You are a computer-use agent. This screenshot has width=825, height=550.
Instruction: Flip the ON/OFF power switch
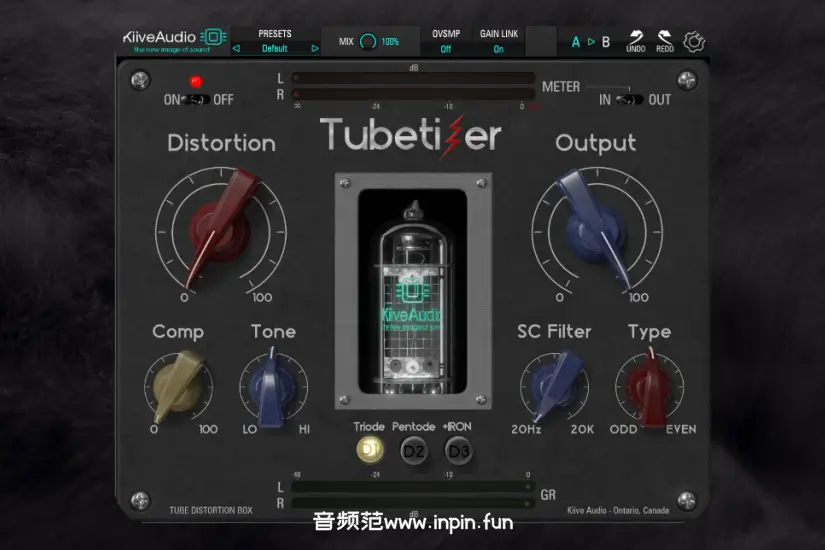pyautogui.click(x=196, y=99)
